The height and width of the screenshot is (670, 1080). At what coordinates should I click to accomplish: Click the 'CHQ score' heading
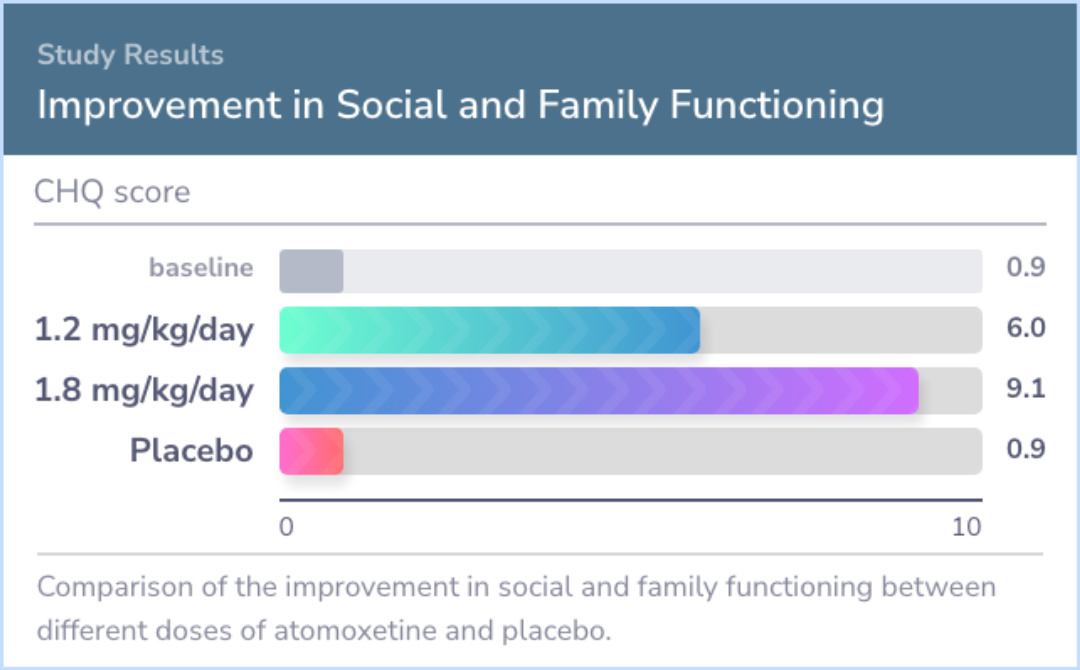[x=112, y=192]
